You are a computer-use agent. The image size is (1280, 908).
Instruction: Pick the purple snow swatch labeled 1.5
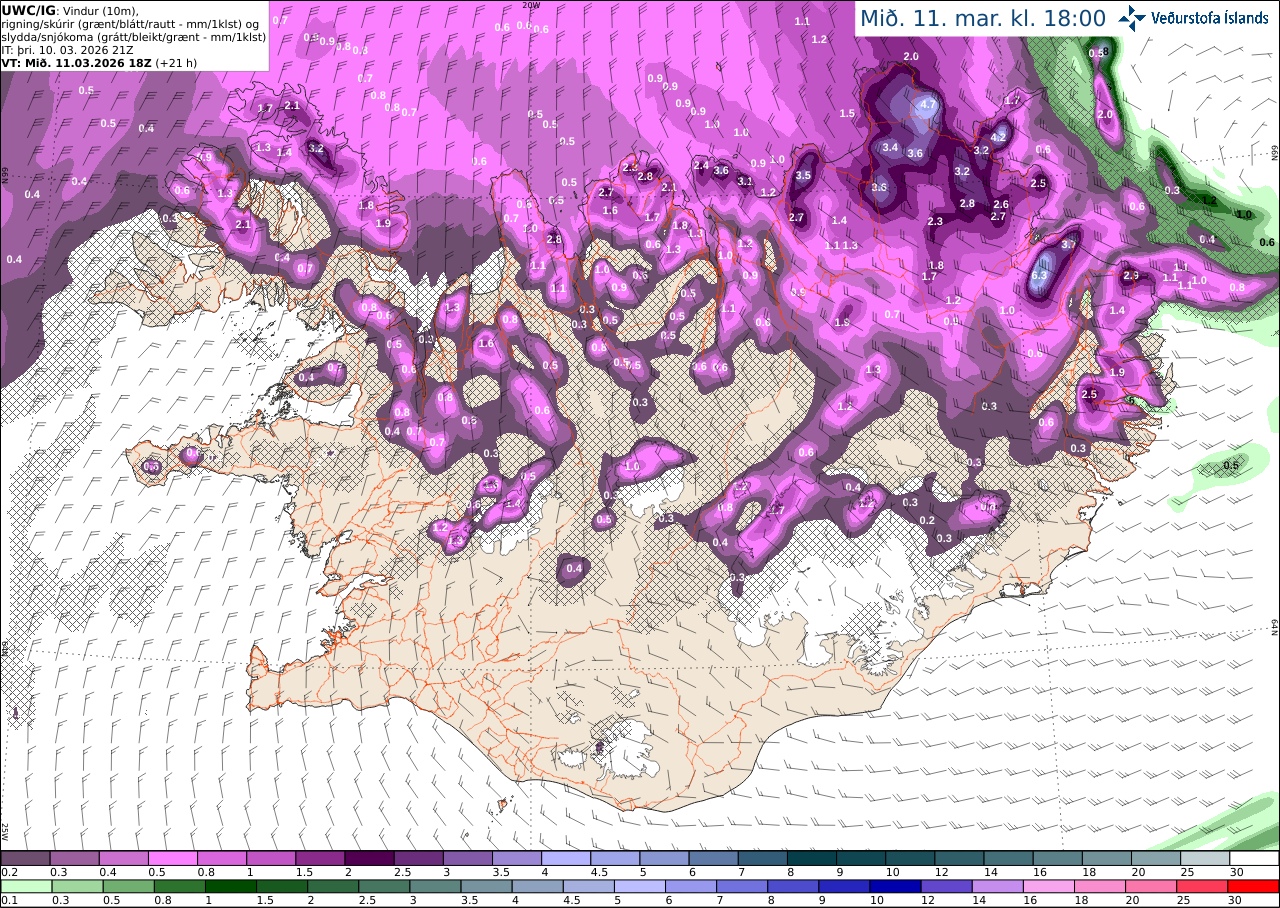320,858
